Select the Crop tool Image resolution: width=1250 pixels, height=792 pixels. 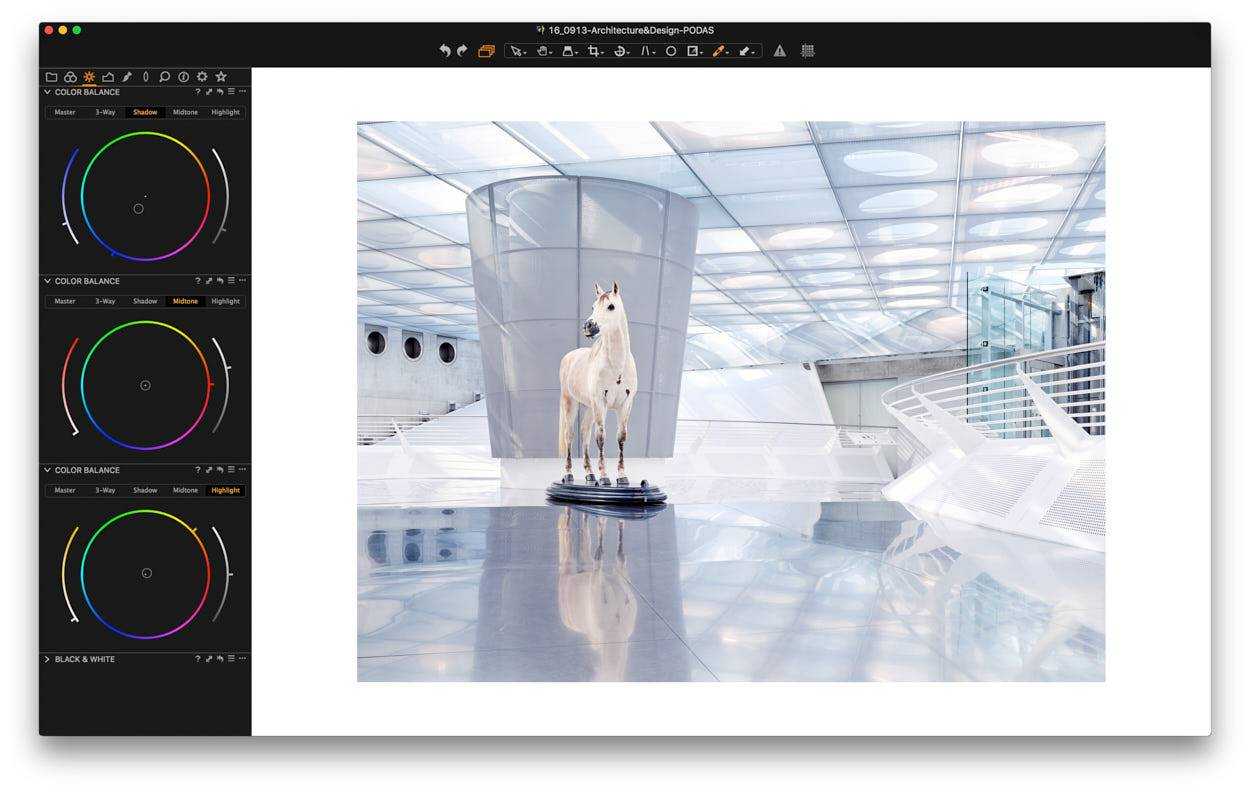point(594,51)
